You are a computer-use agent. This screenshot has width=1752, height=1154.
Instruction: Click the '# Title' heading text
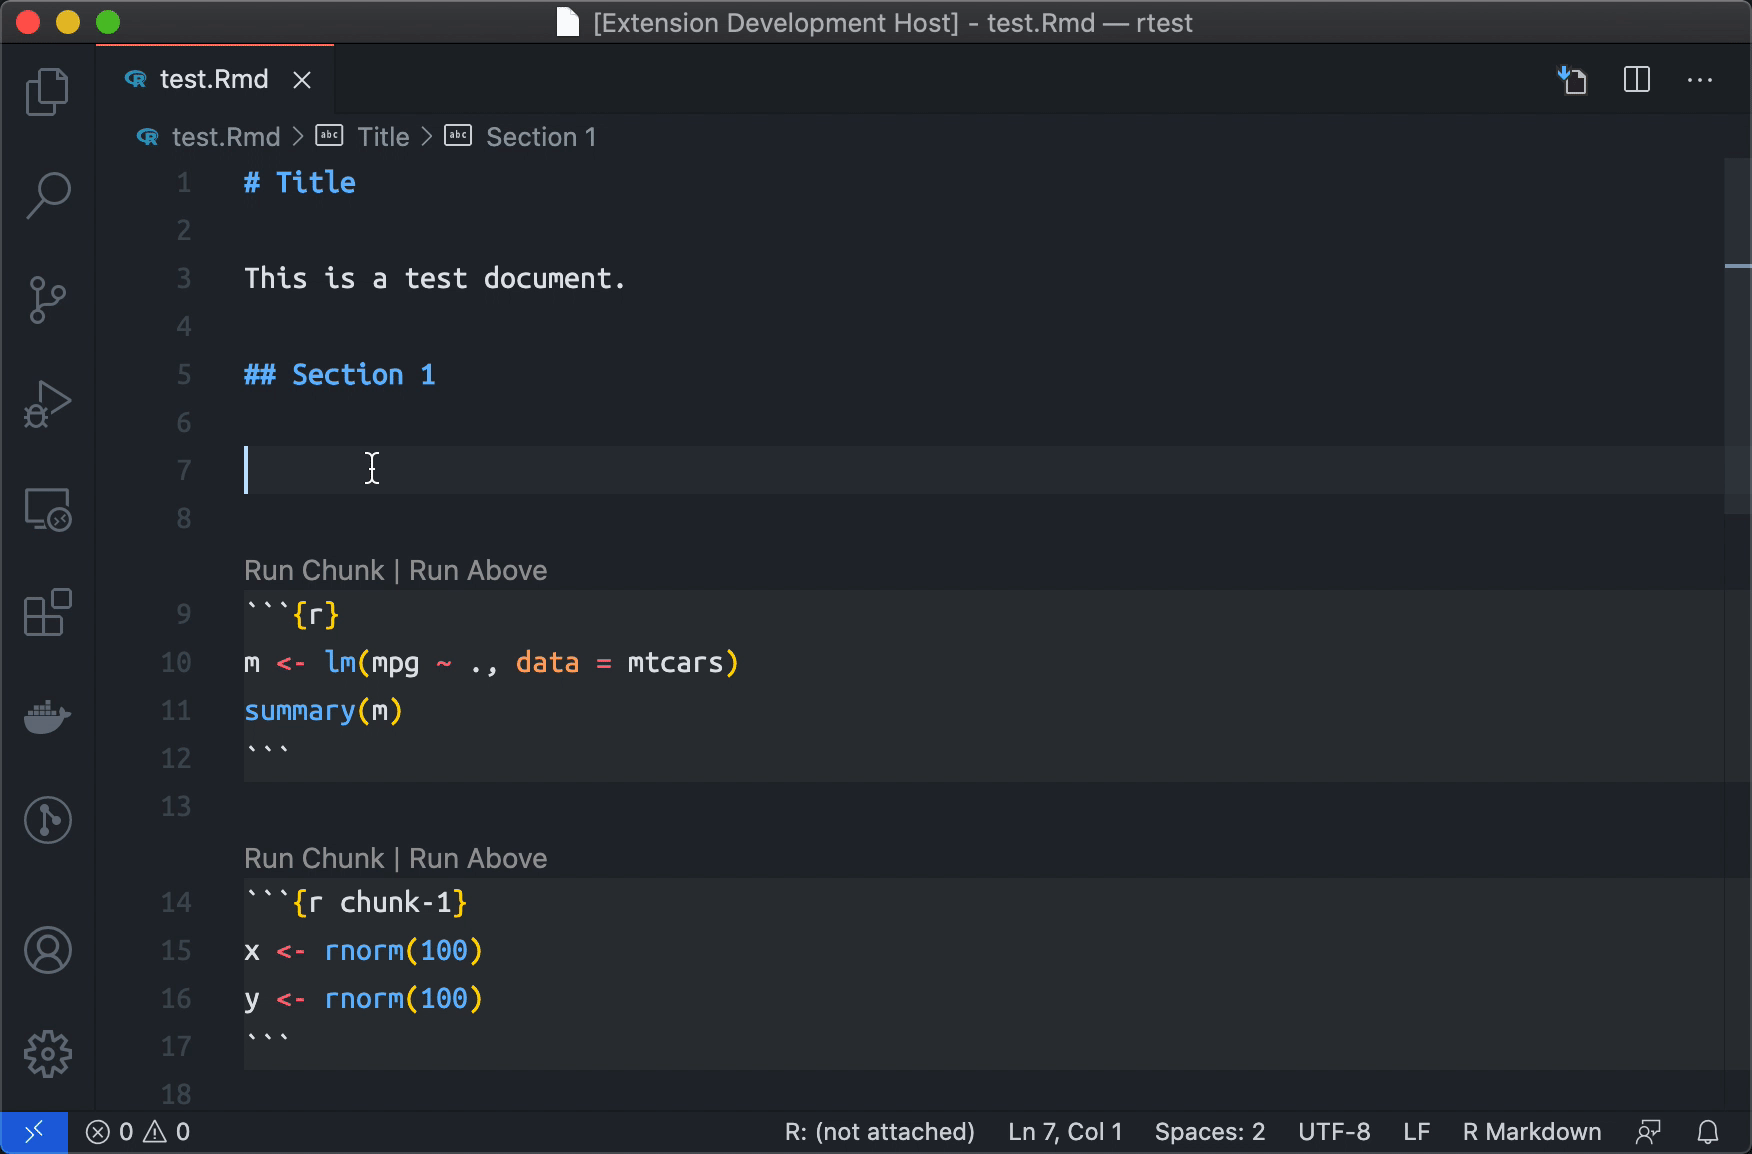pyautogui.click(x=300, y=182)
